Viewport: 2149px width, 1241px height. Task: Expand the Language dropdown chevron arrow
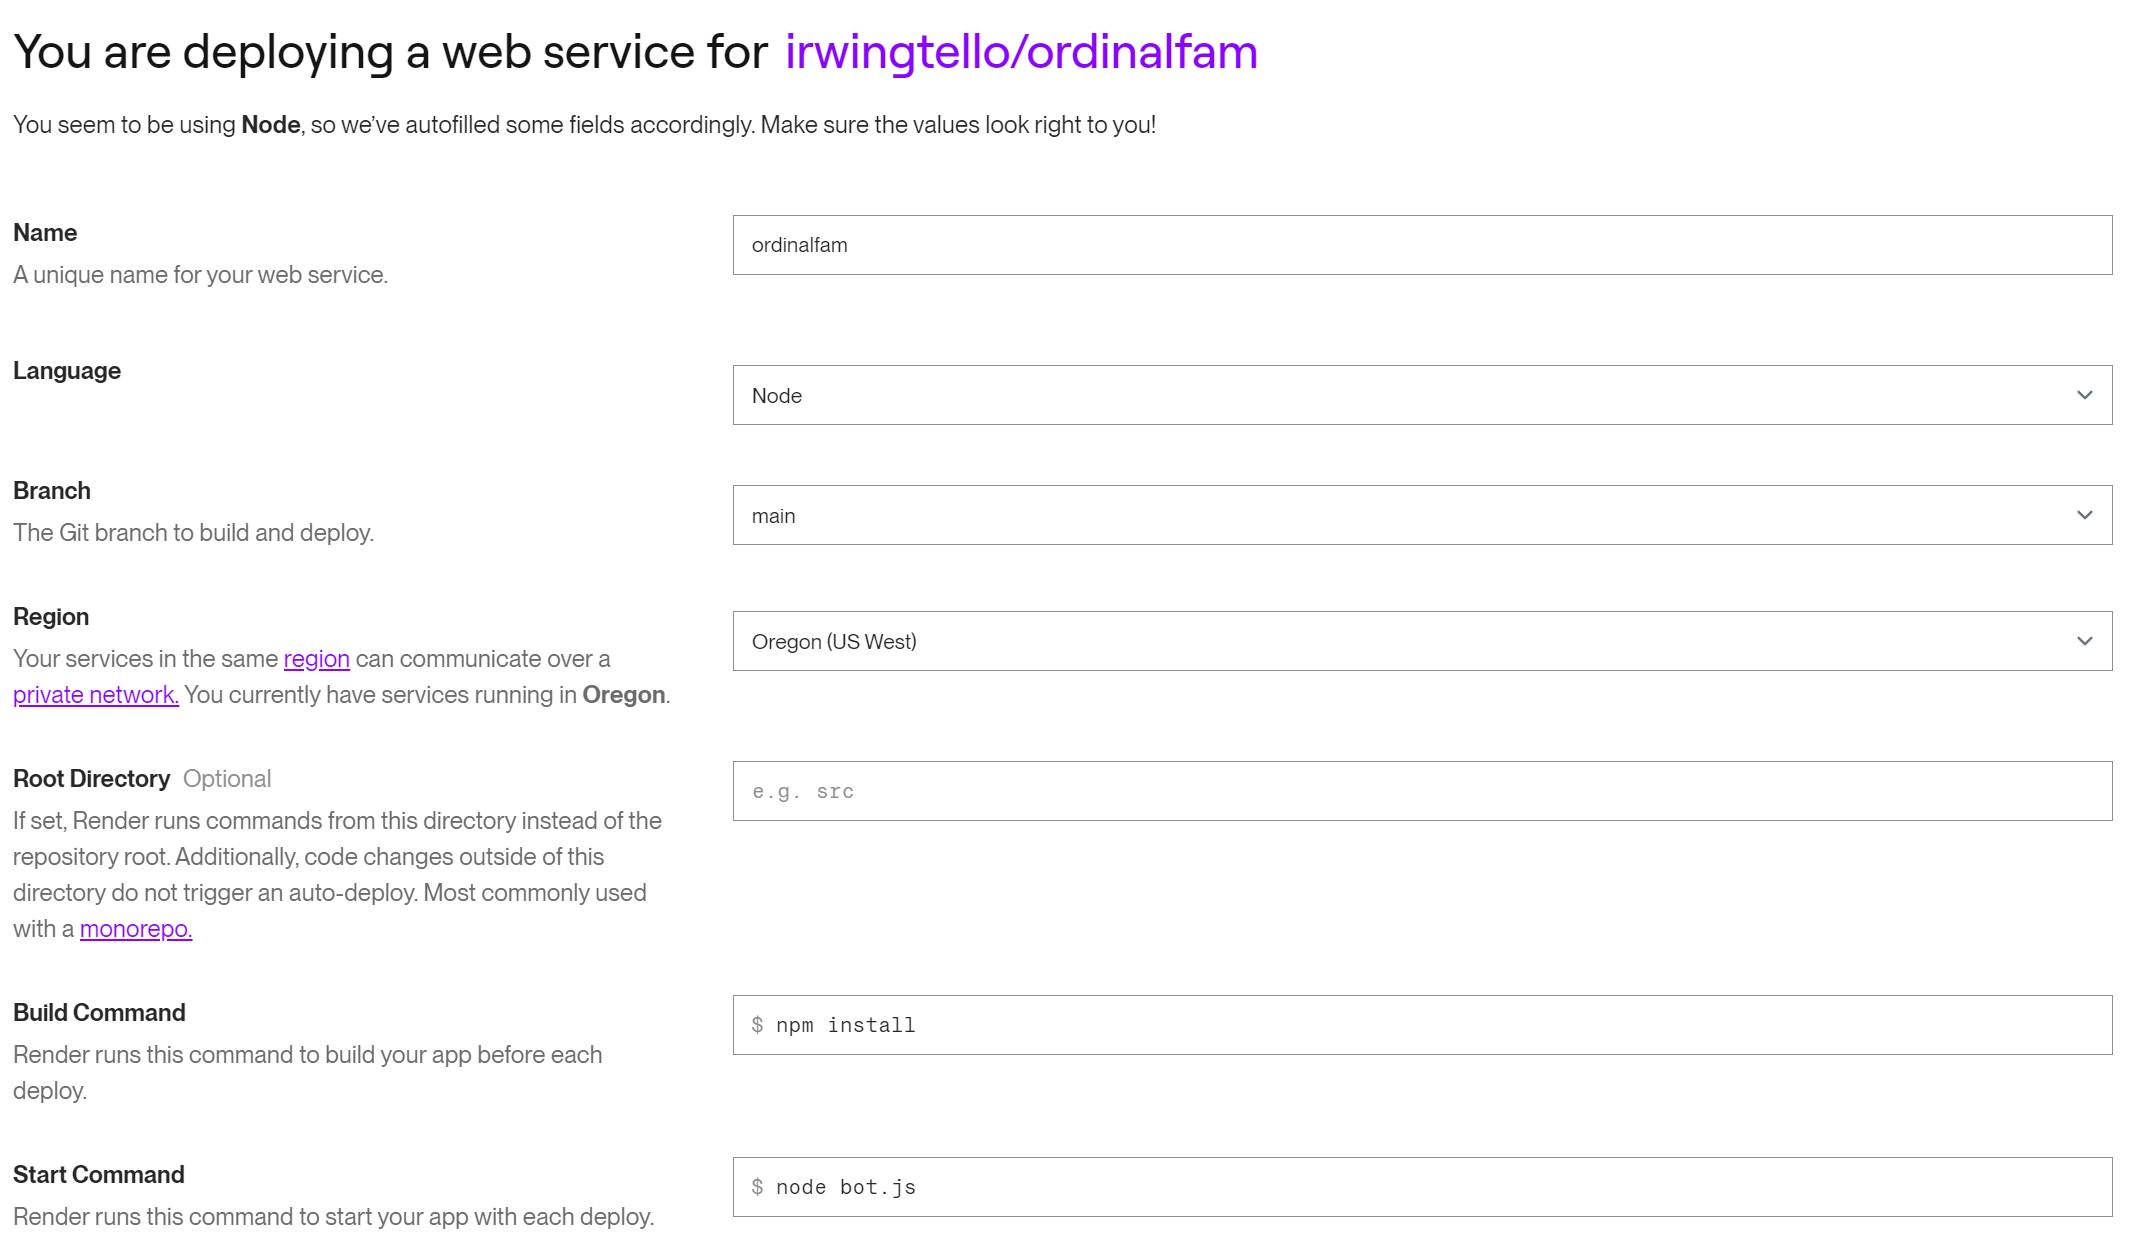tap(2084, 395)
